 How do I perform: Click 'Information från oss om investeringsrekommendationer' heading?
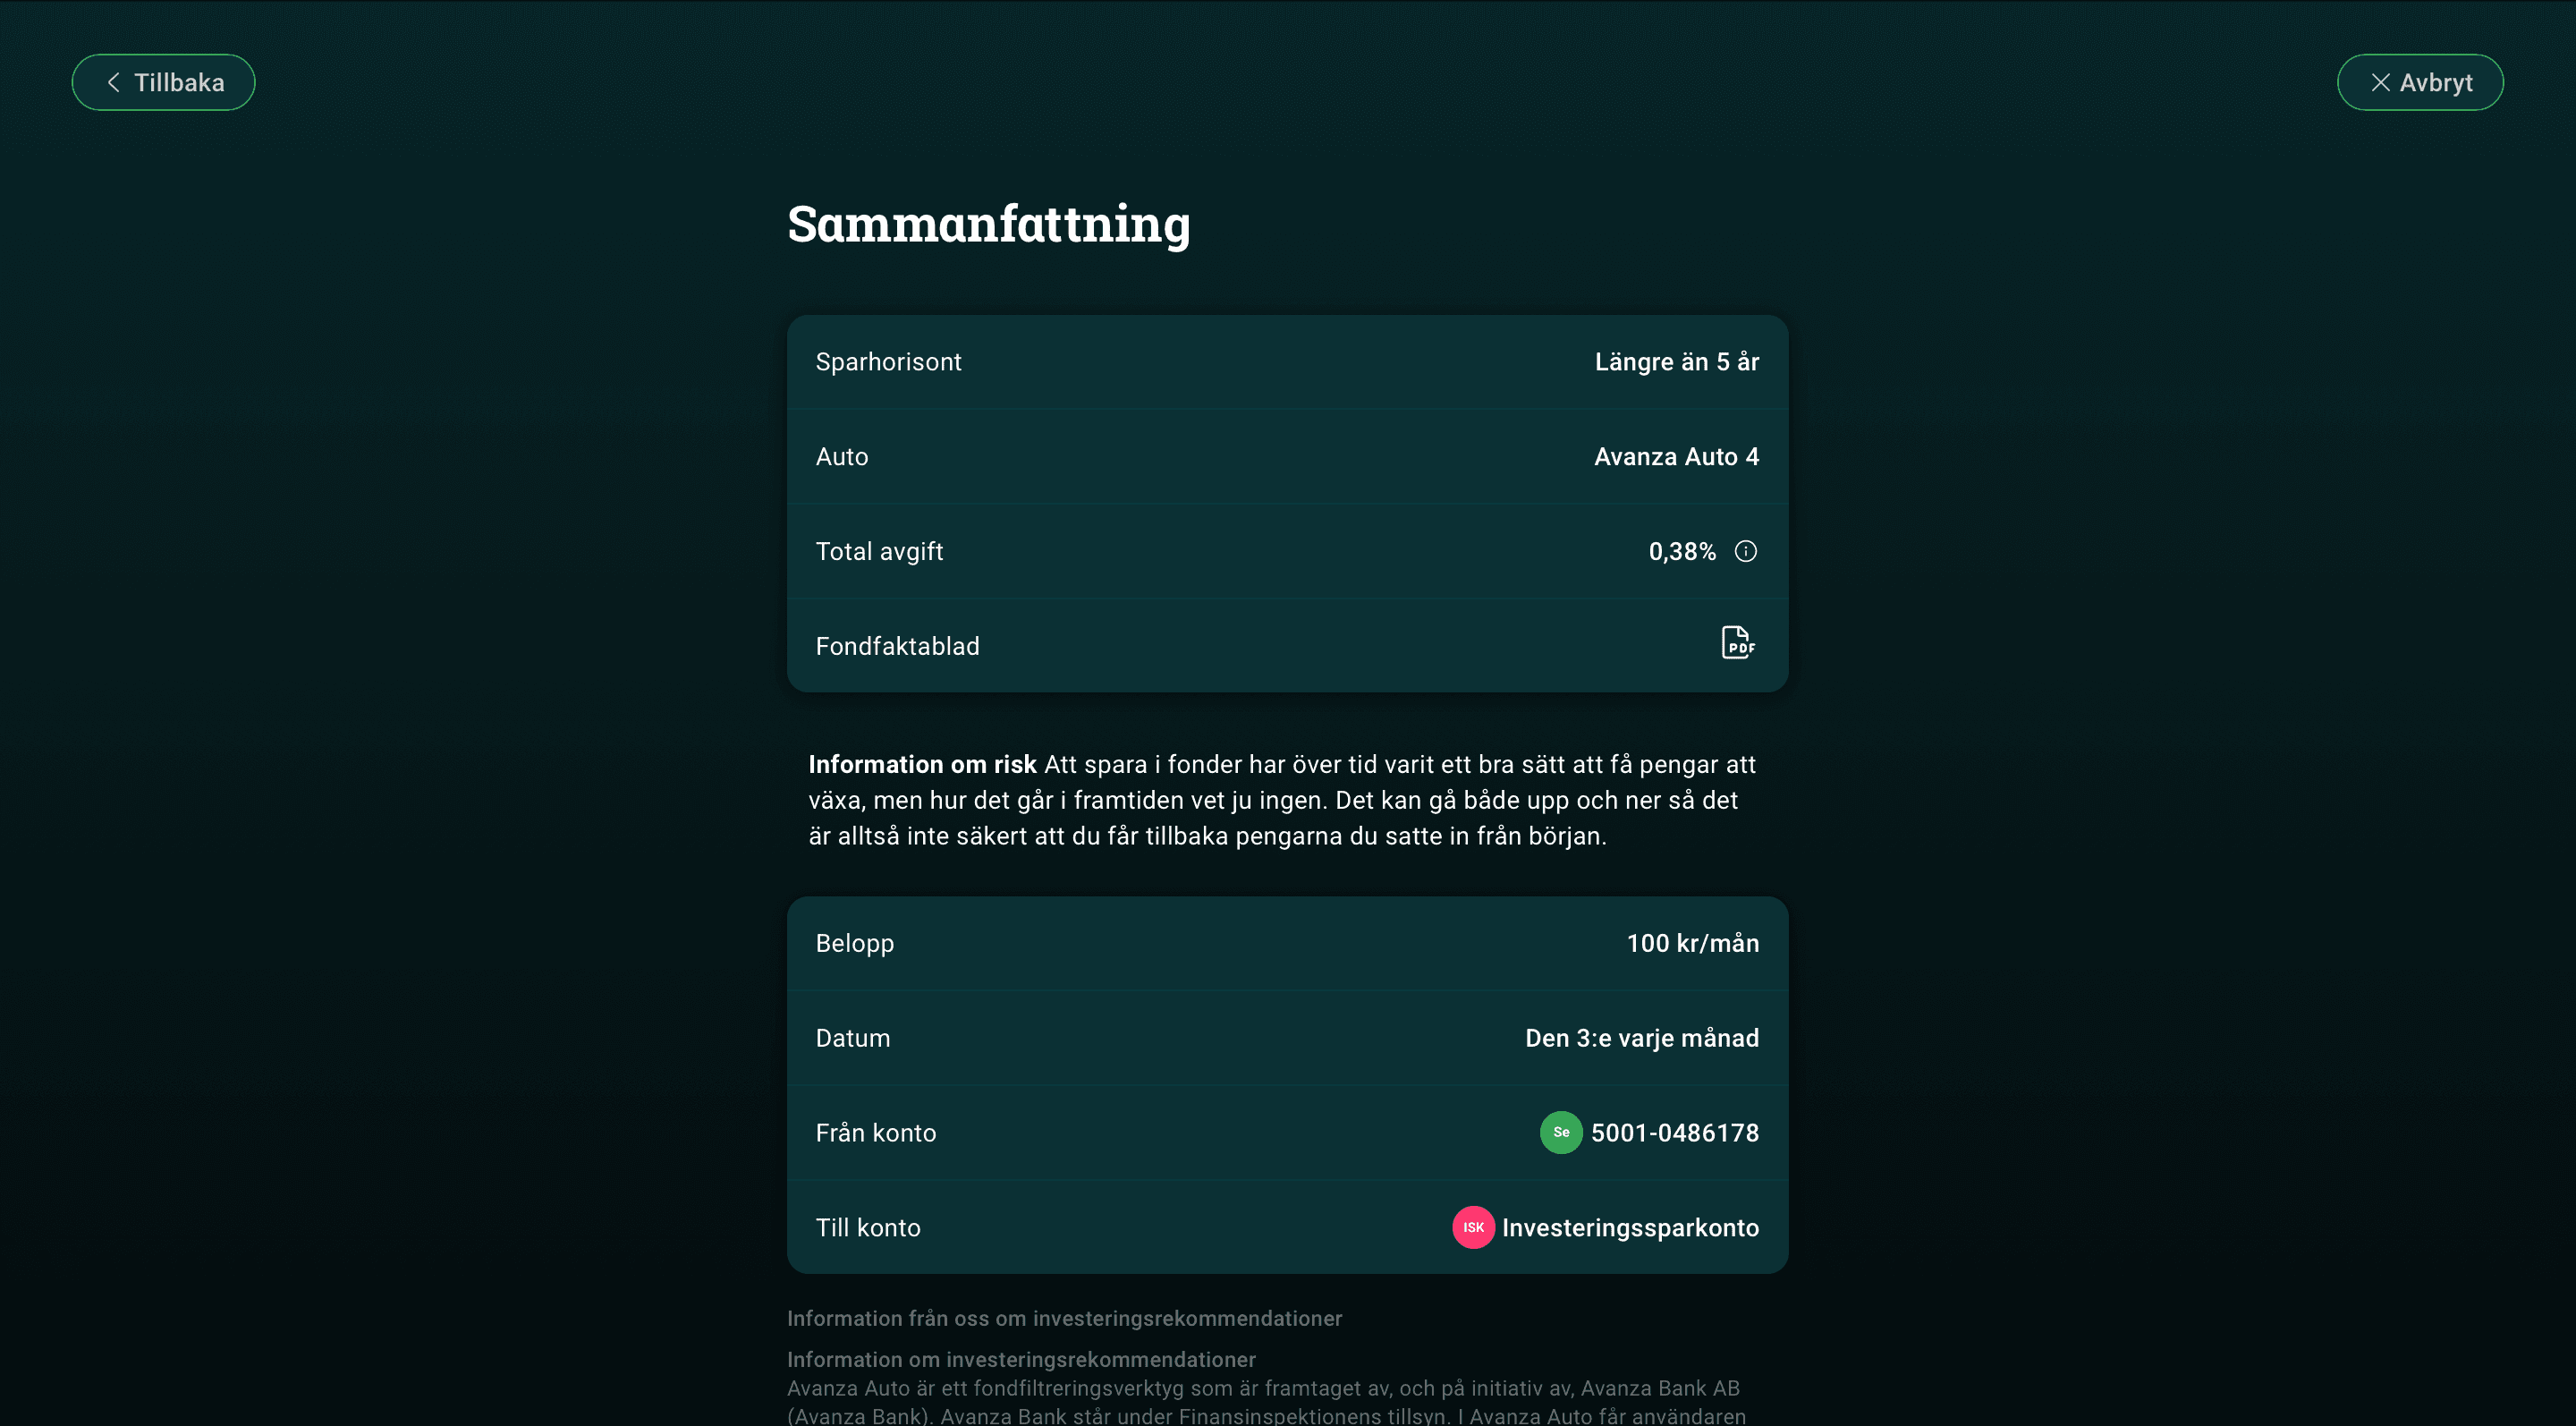pyautogui.click(x=1064, y=1318)
